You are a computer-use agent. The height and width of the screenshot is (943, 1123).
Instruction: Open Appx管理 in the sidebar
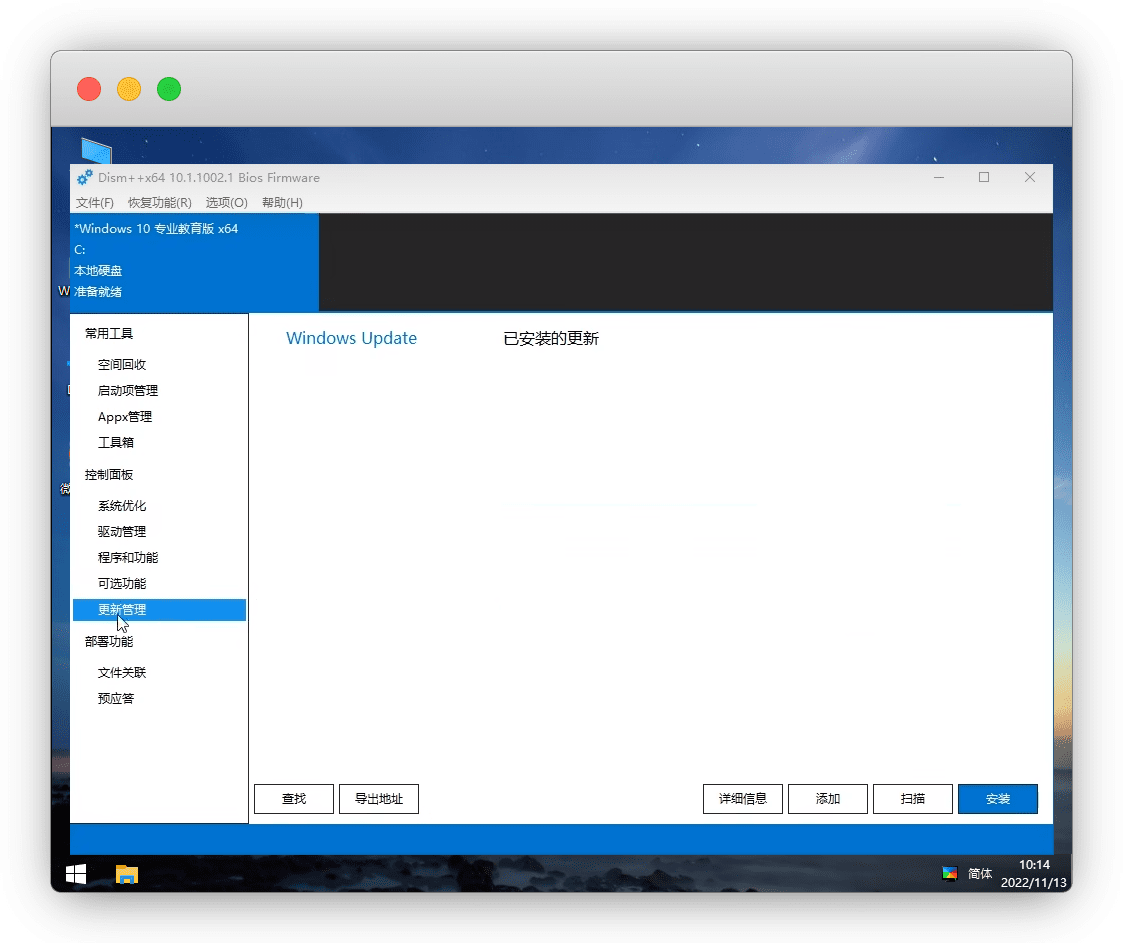coord(125,417)
